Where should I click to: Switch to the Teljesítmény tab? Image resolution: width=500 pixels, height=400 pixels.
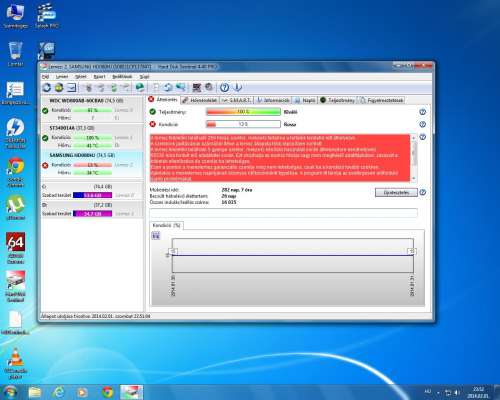coord(337,100)
